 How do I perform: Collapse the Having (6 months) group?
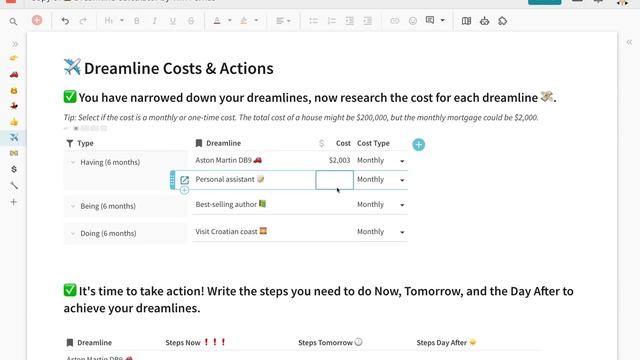73,162
